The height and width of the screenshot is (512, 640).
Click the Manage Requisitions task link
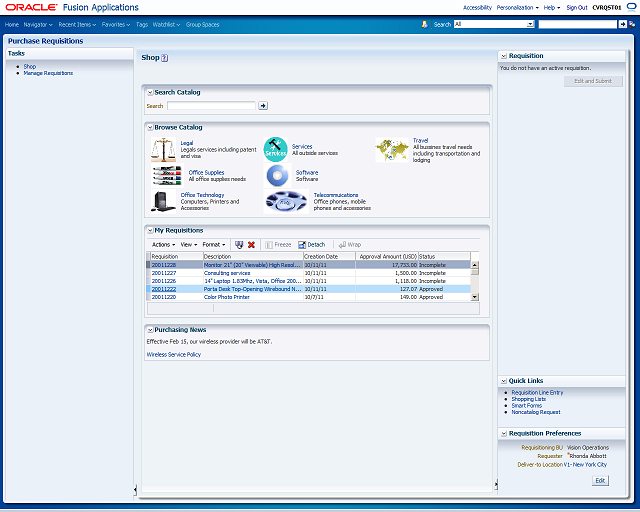click(48, 73)
